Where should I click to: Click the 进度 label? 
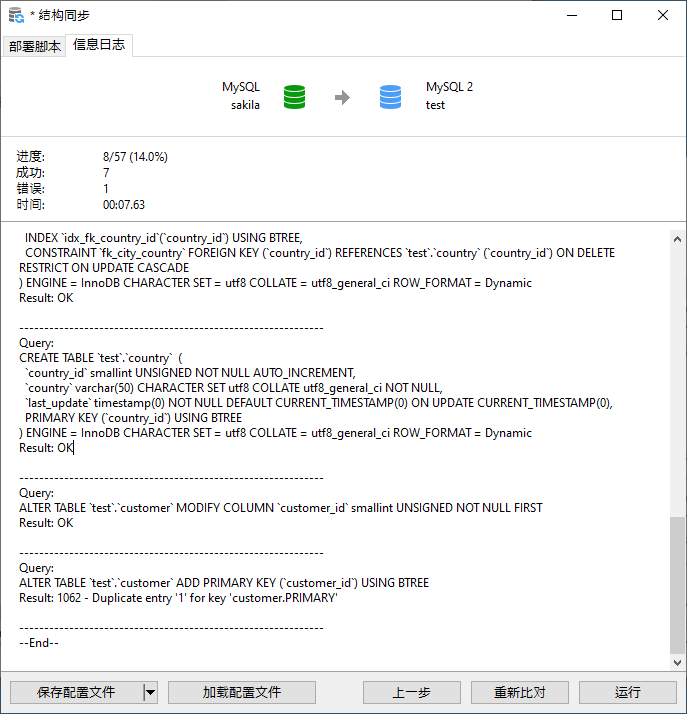tap(31, 157)
